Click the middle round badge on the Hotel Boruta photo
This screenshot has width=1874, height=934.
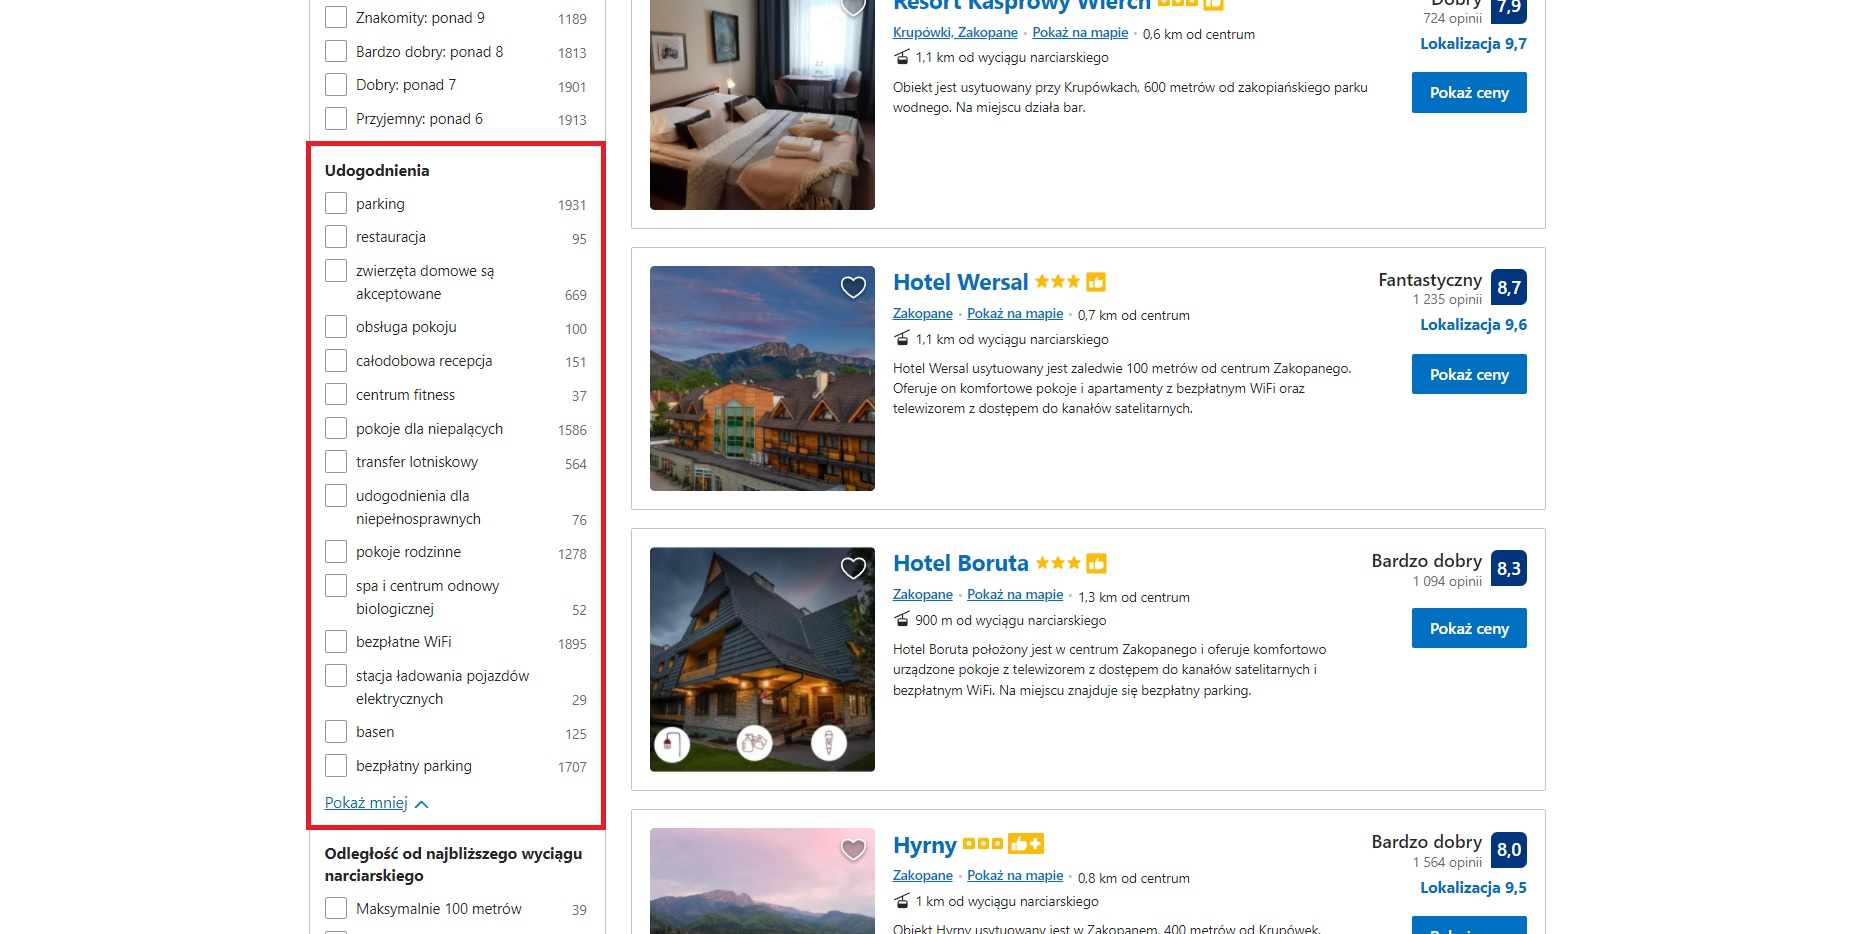pos(754,743)
